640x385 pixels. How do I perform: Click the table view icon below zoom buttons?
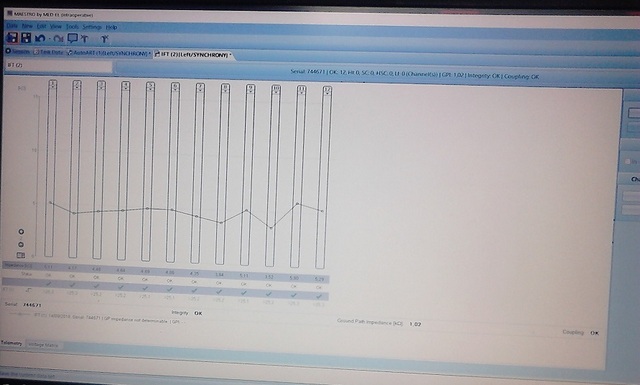[21, 255]
